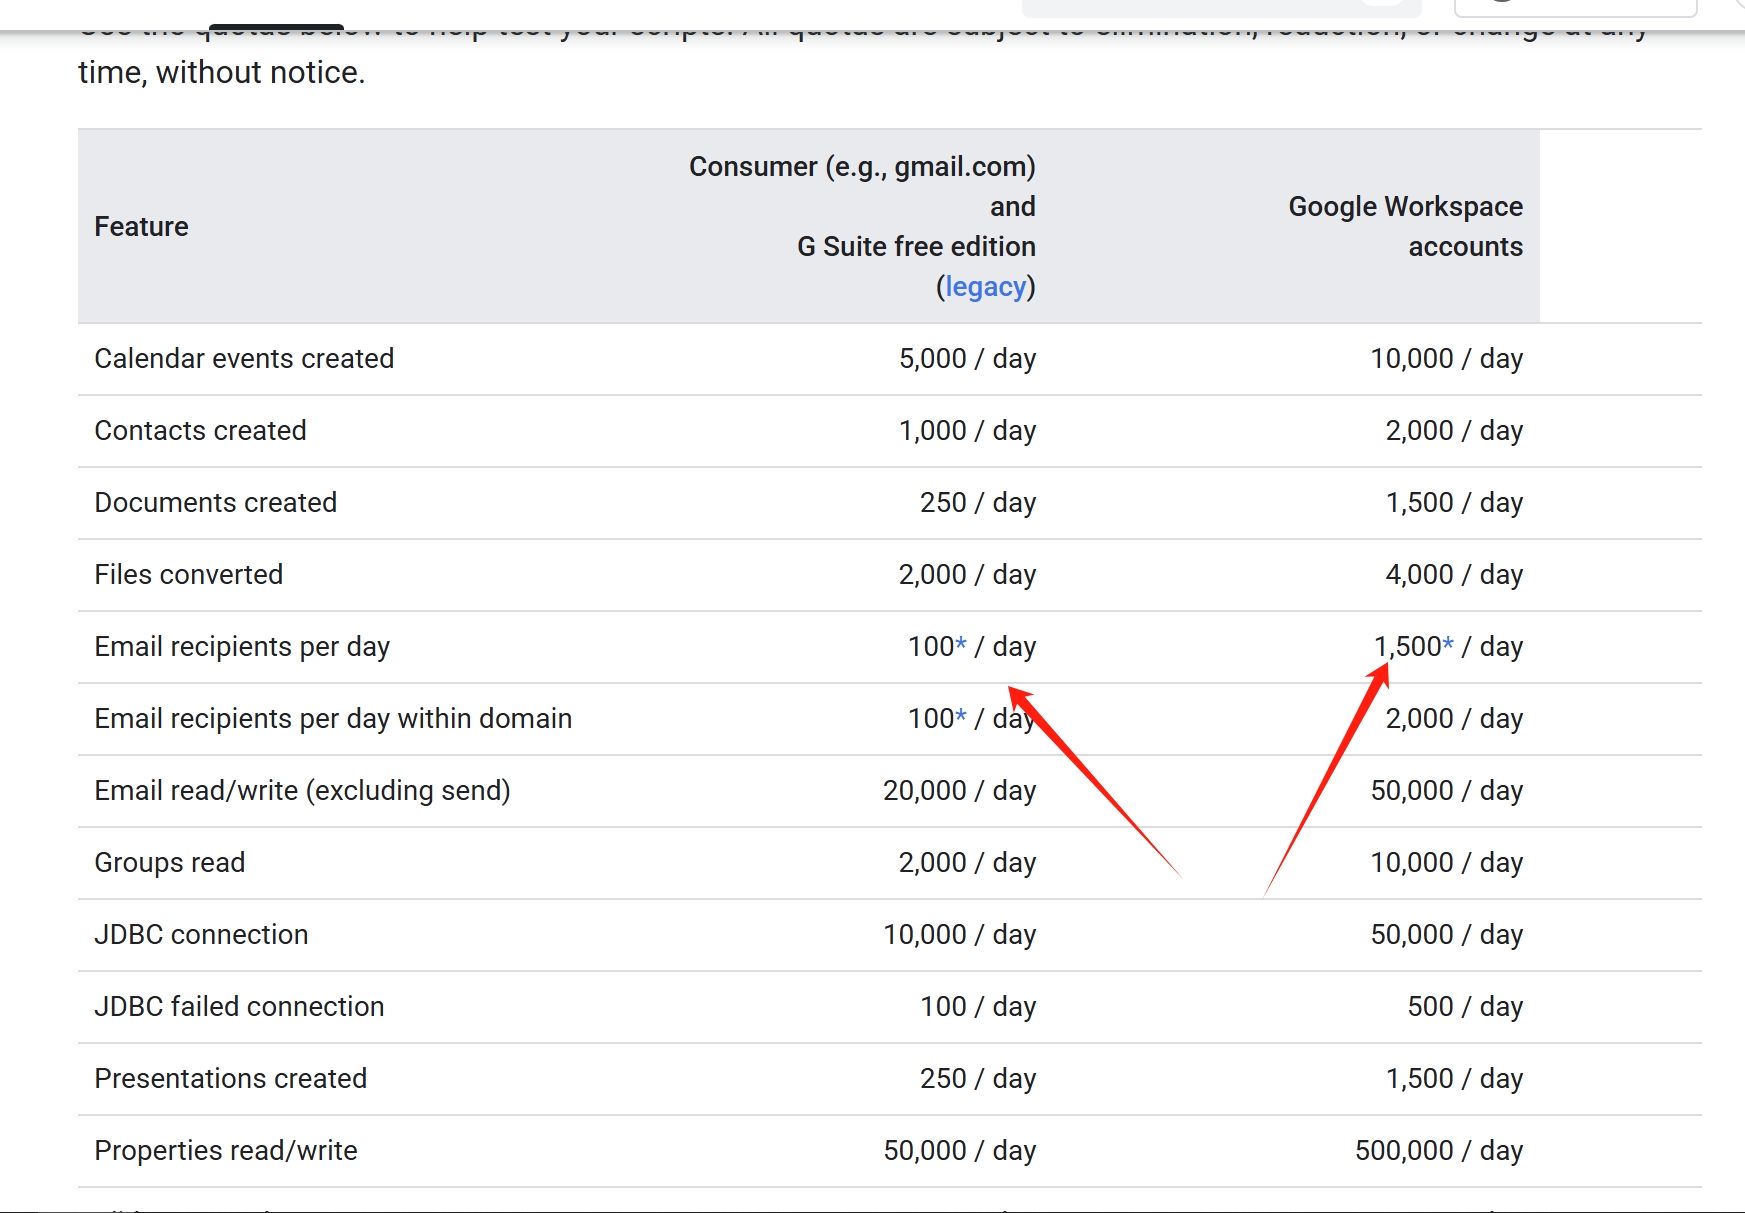Click the "Email recipients per day within domain" label
The height and width of the screenshot is (1213, 1745).
coord(333,719)
